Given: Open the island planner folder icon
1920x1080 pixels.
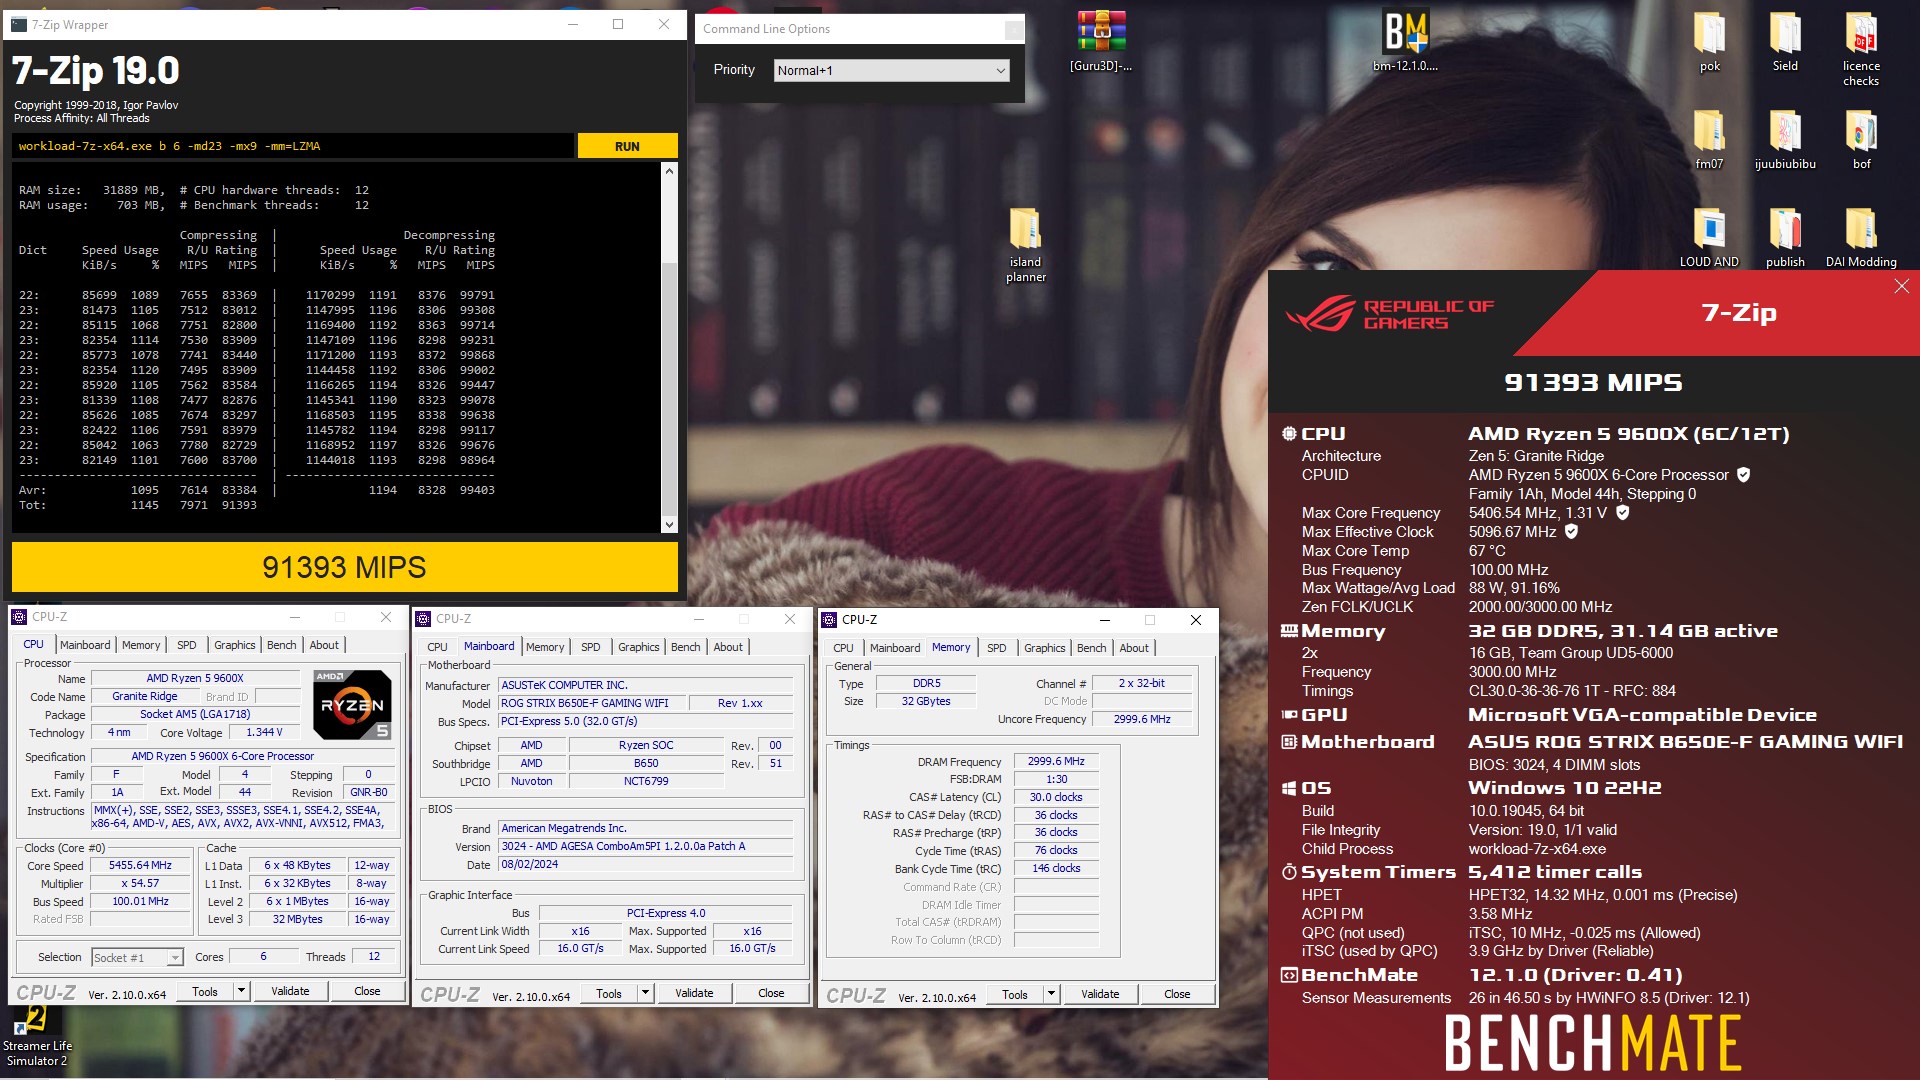Looking at the screenshot, I should (1026, 245).
